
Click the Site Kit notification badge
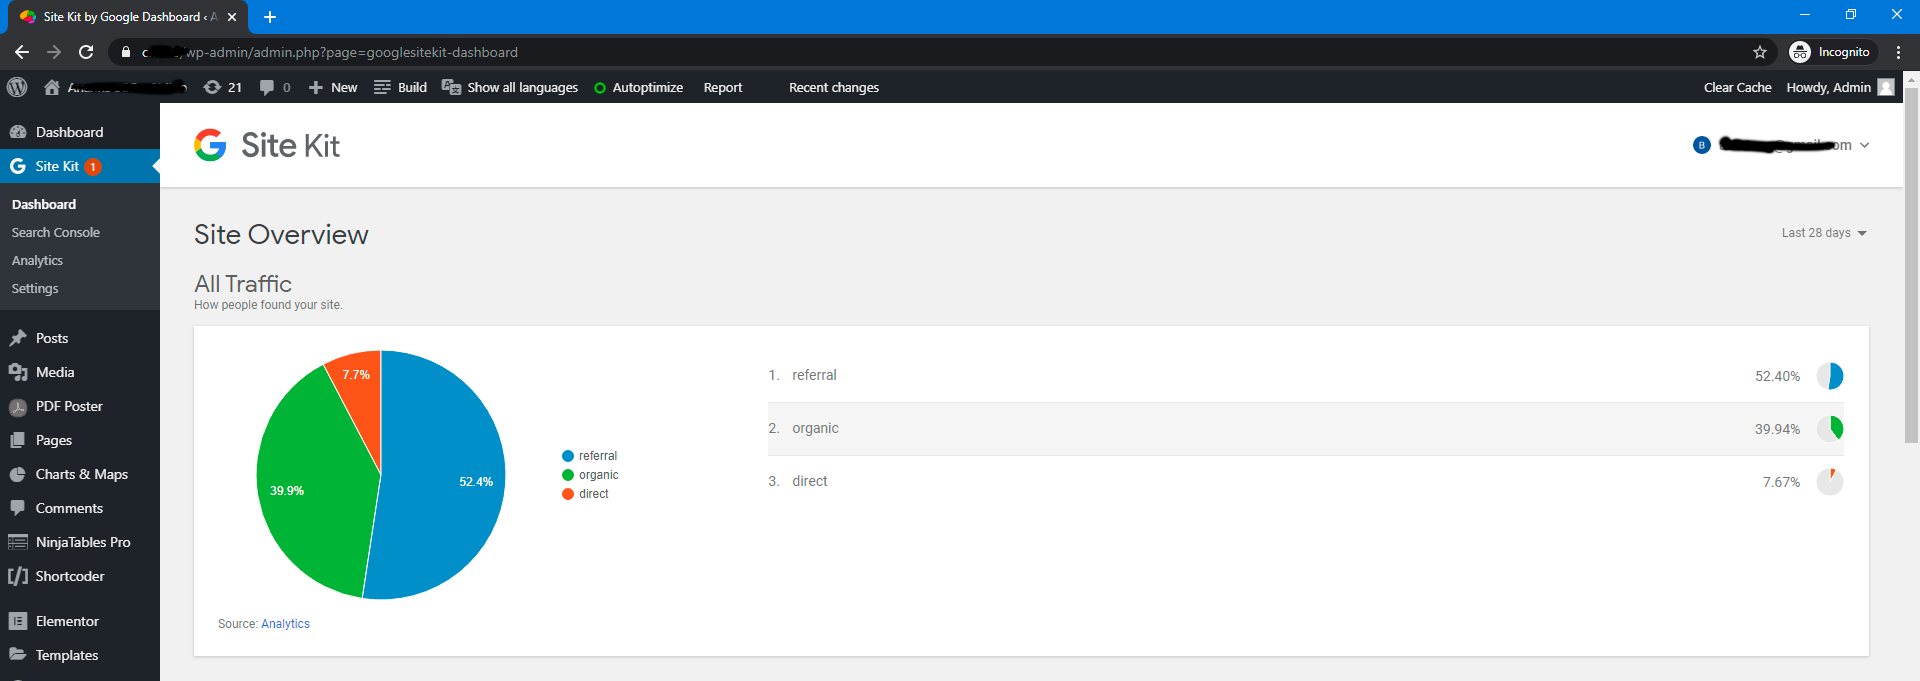tap(93, 167)
